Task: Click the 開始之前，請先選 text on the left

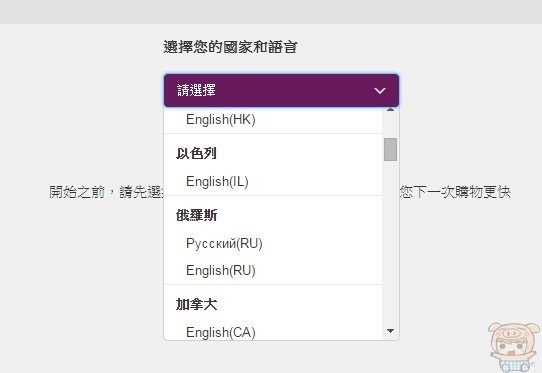Action: [106, 192]
